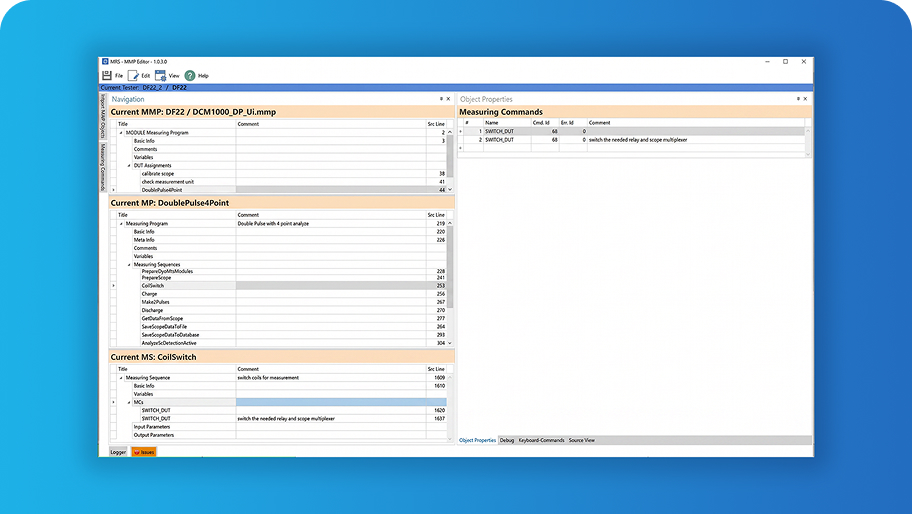
Task: Close the Object Properties panel
Action: pos(806,99)
